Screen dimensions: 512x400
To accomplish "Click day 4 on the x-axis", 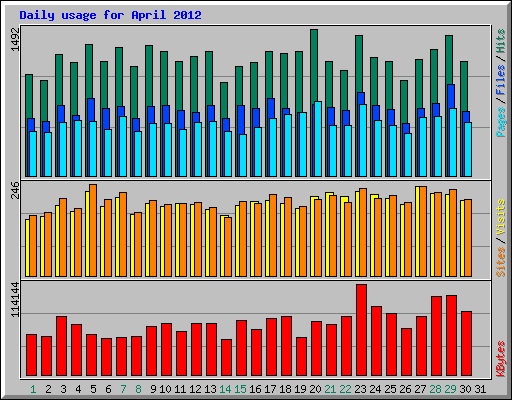I will pos(78,389).
